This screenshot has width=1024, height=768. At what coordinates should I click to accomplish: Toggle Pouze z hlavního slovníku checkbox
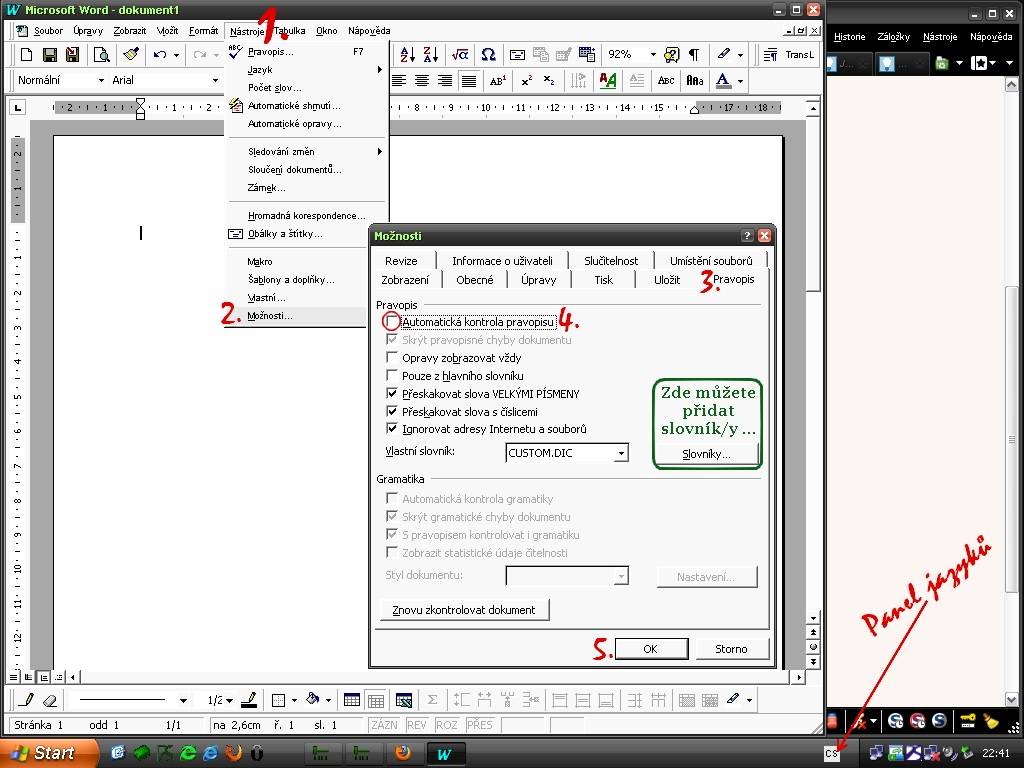pyautogui.click(x=392, y=375)
